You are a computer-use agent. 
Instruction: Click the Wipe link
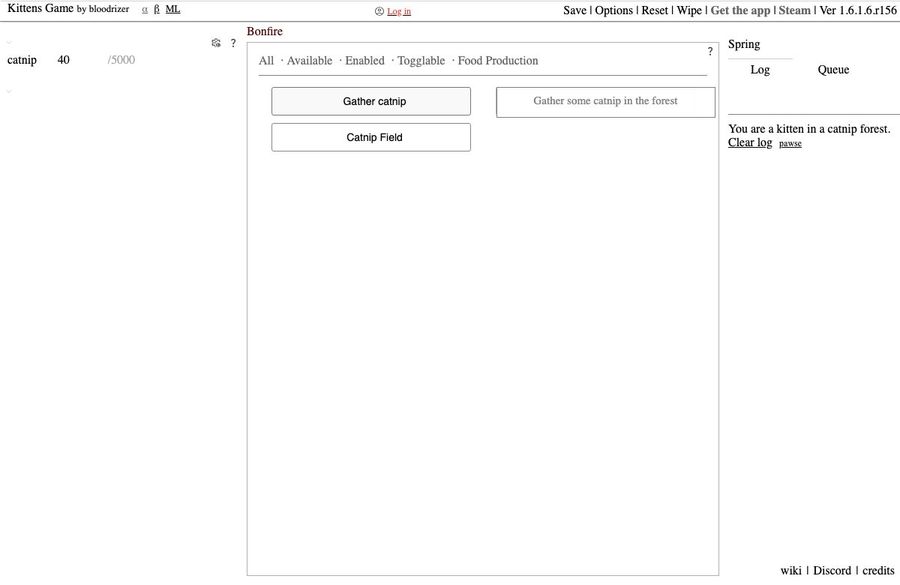(689, 10)
